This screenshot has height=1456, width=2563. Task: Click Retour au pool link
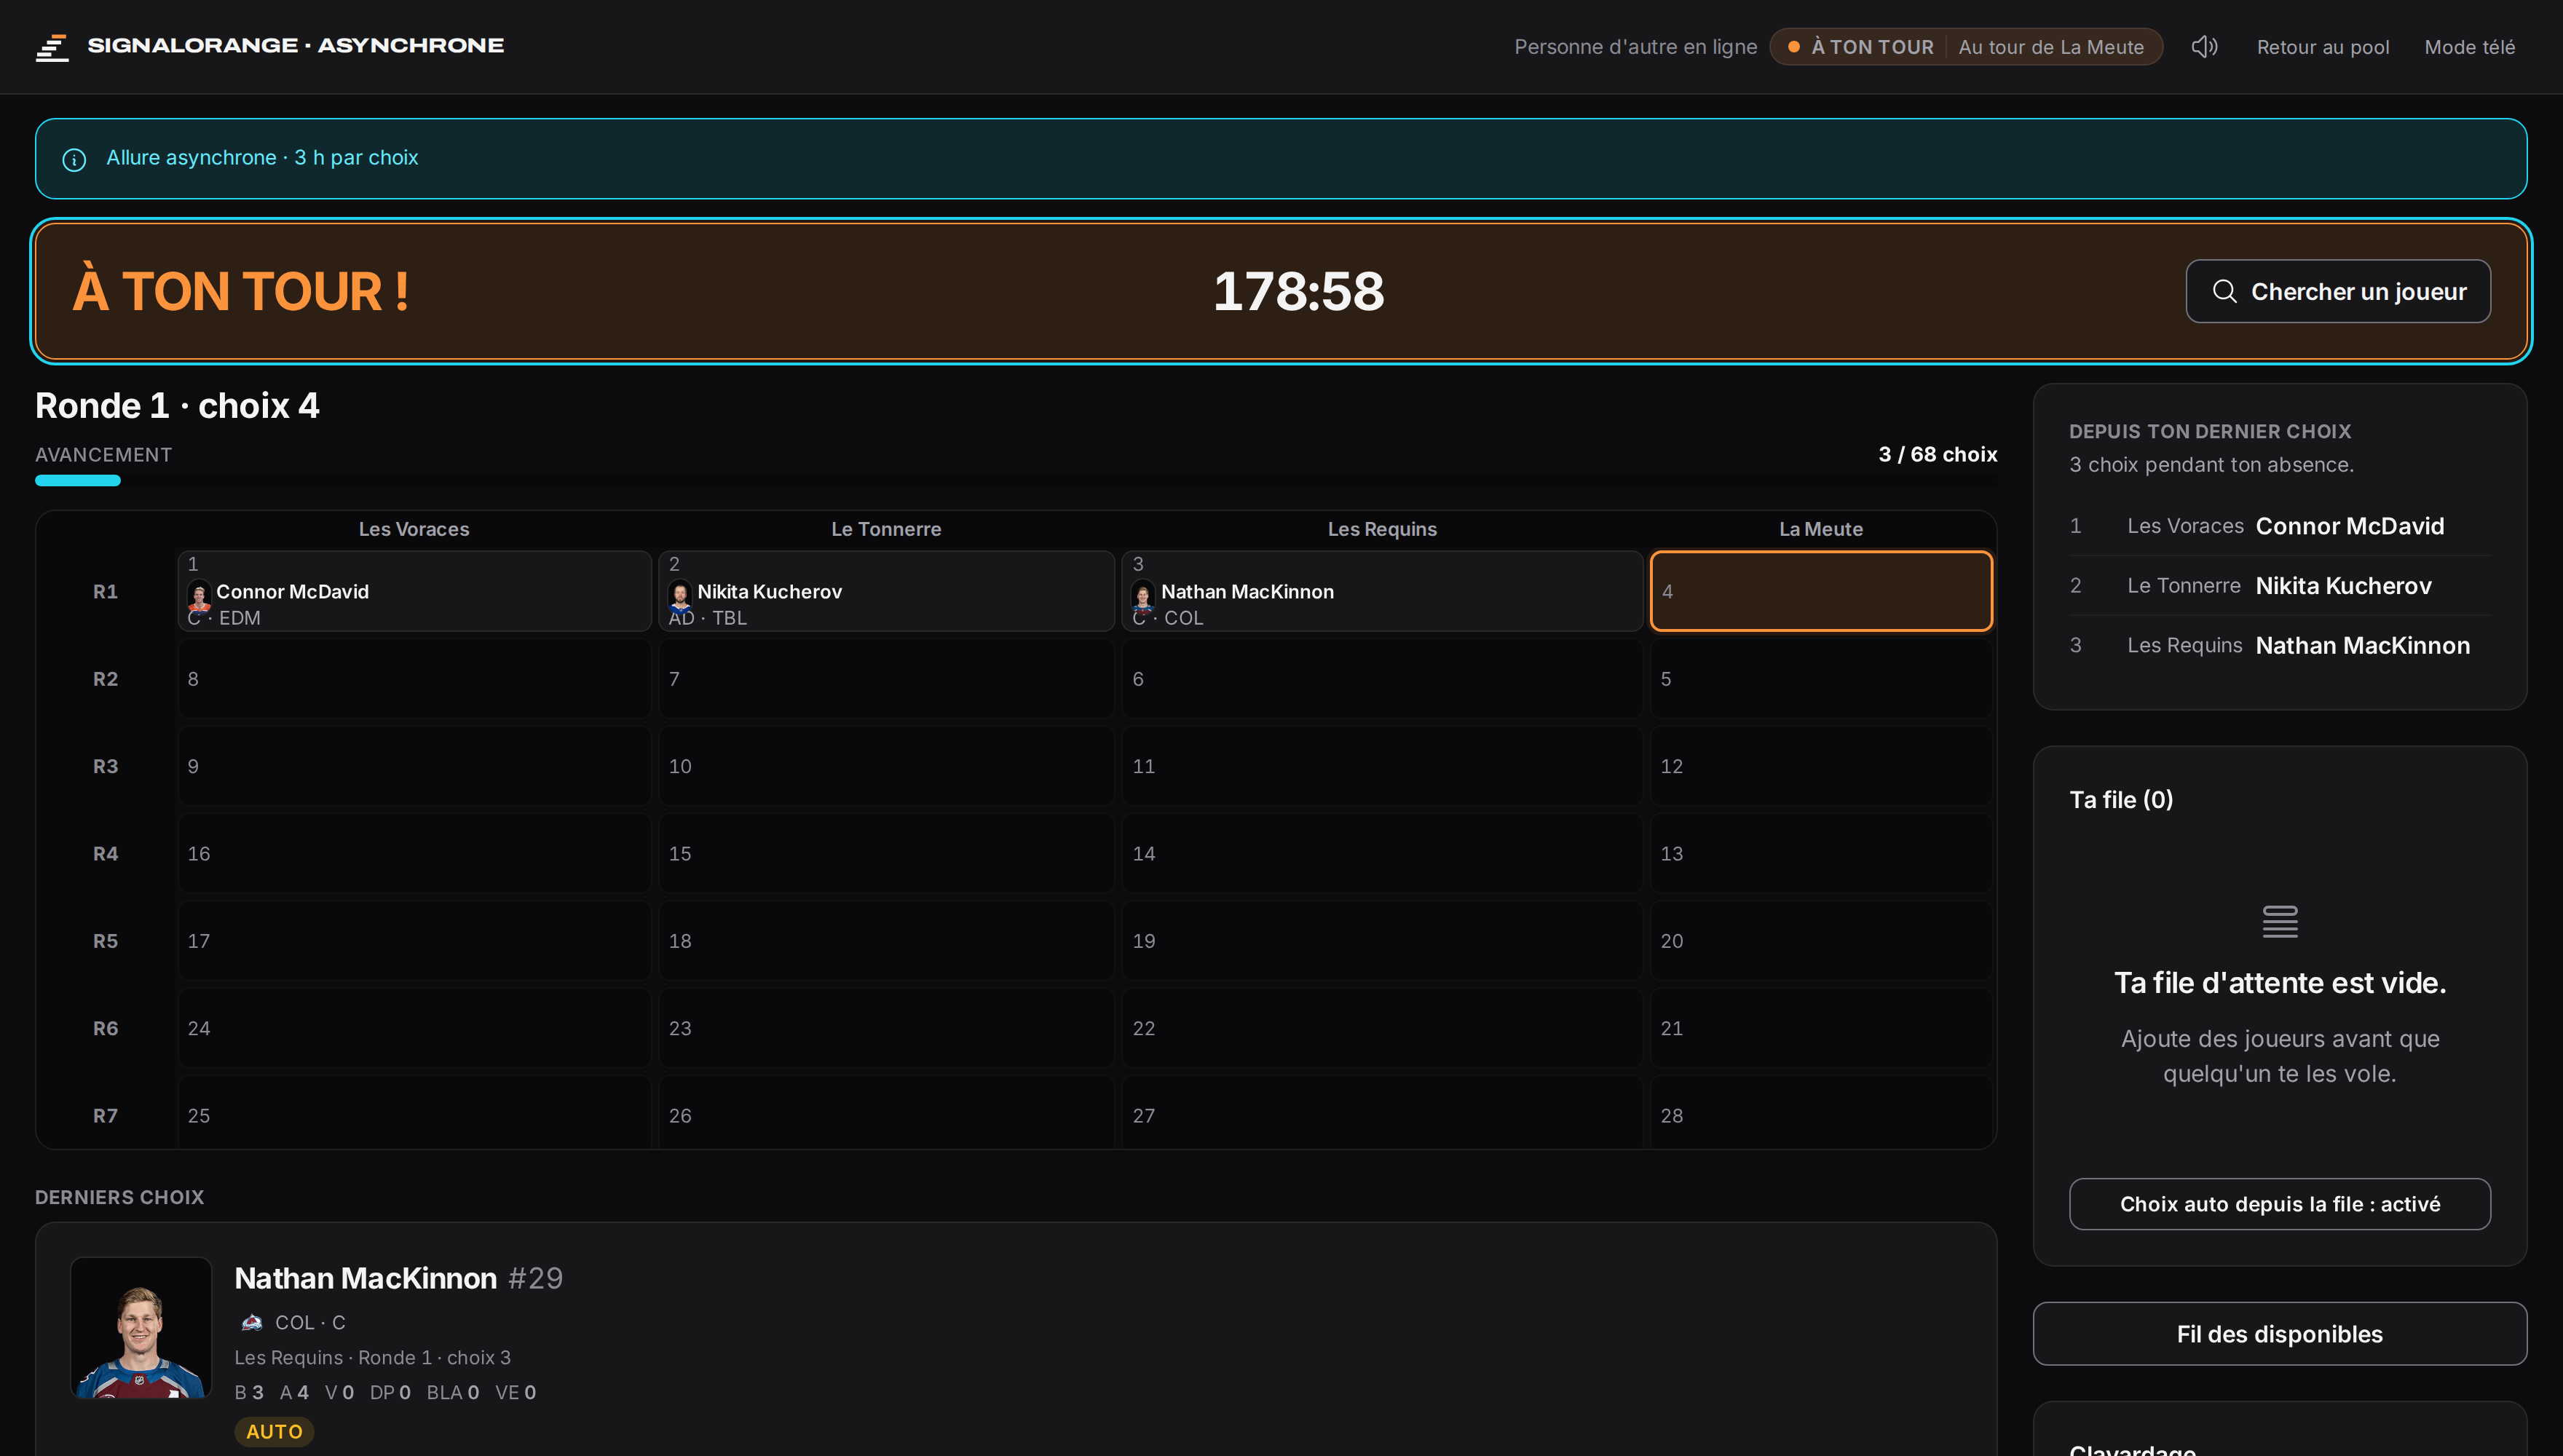click(x=2322, y=47)
